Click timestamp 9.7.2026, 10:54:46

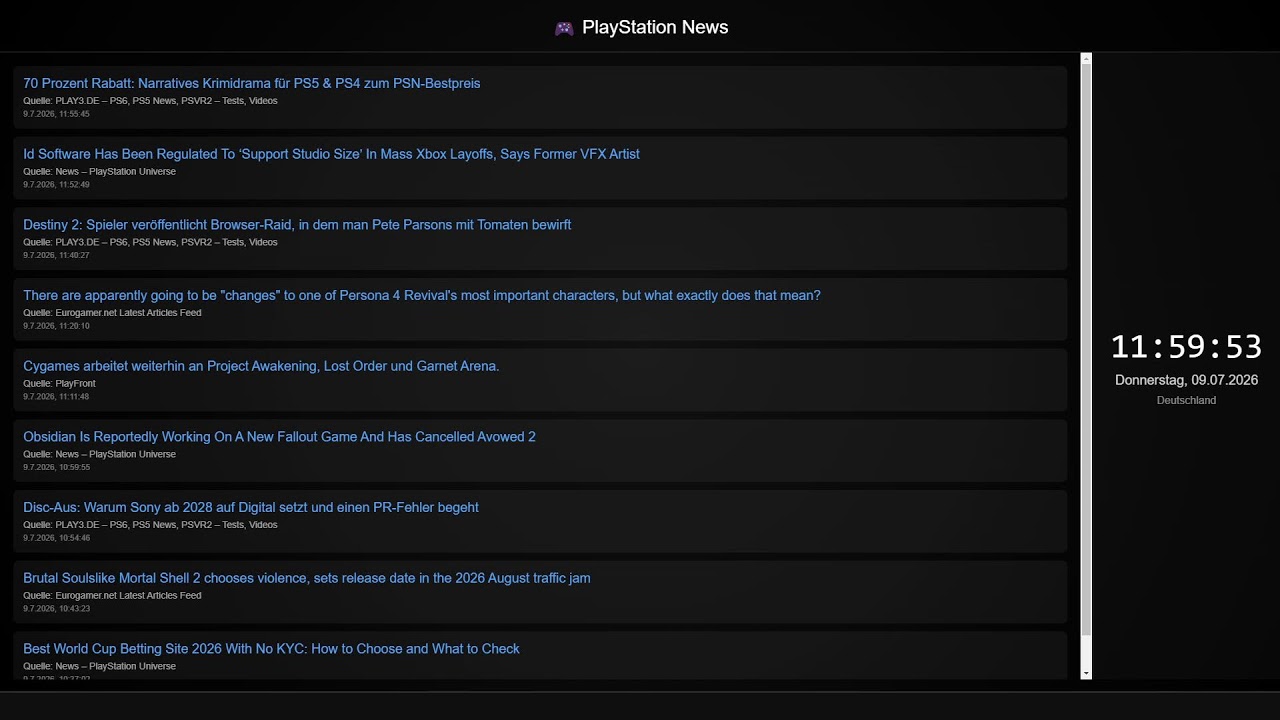pos(56,538)
